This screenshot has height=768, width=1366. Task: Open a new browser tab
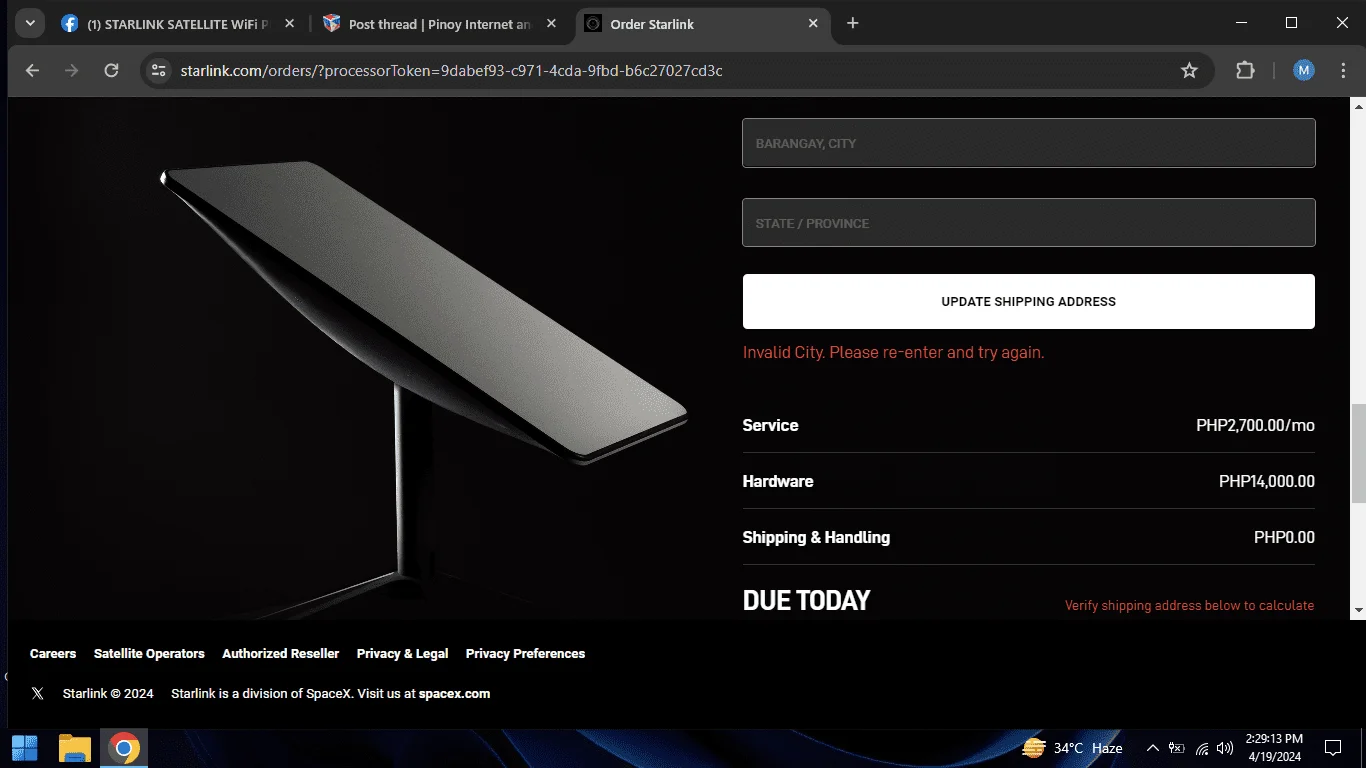(x=852, y=23)
